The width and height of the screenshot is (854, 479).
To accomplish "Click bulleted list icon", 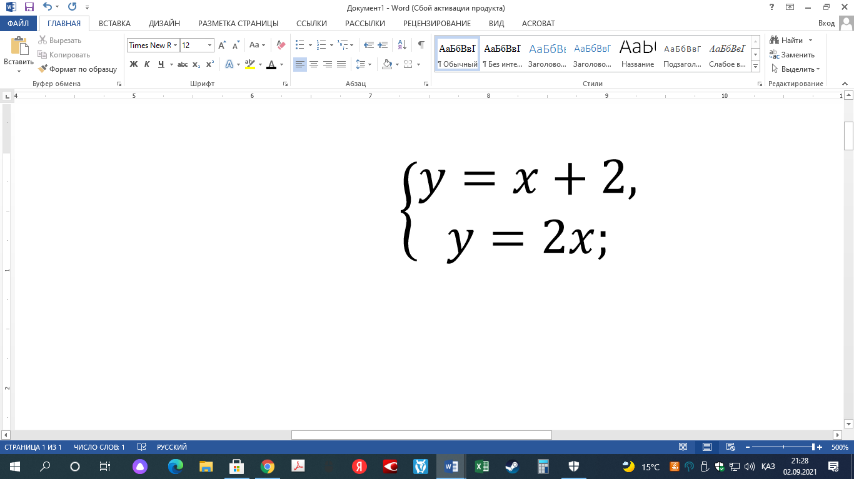I will coord(300,45).
